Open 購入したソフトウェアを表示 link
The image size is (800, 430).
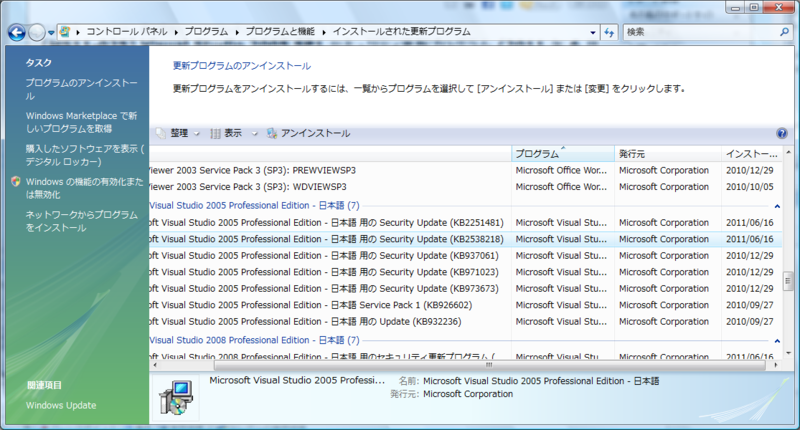[x=85, y=155]
